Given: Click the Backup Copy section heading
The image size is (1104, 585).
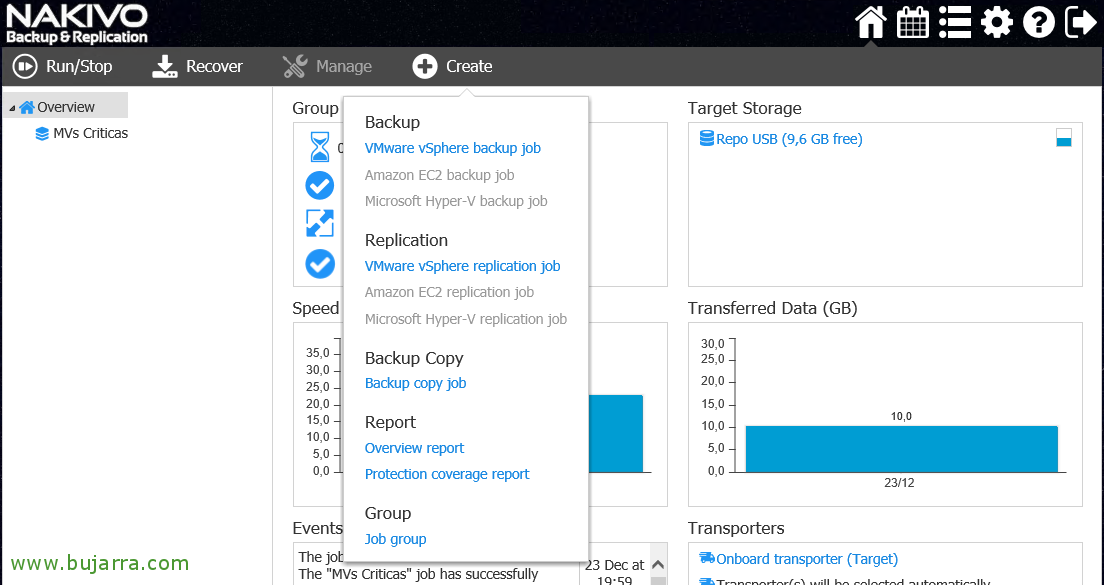Looking at the screenshot, I should [414, 358].
